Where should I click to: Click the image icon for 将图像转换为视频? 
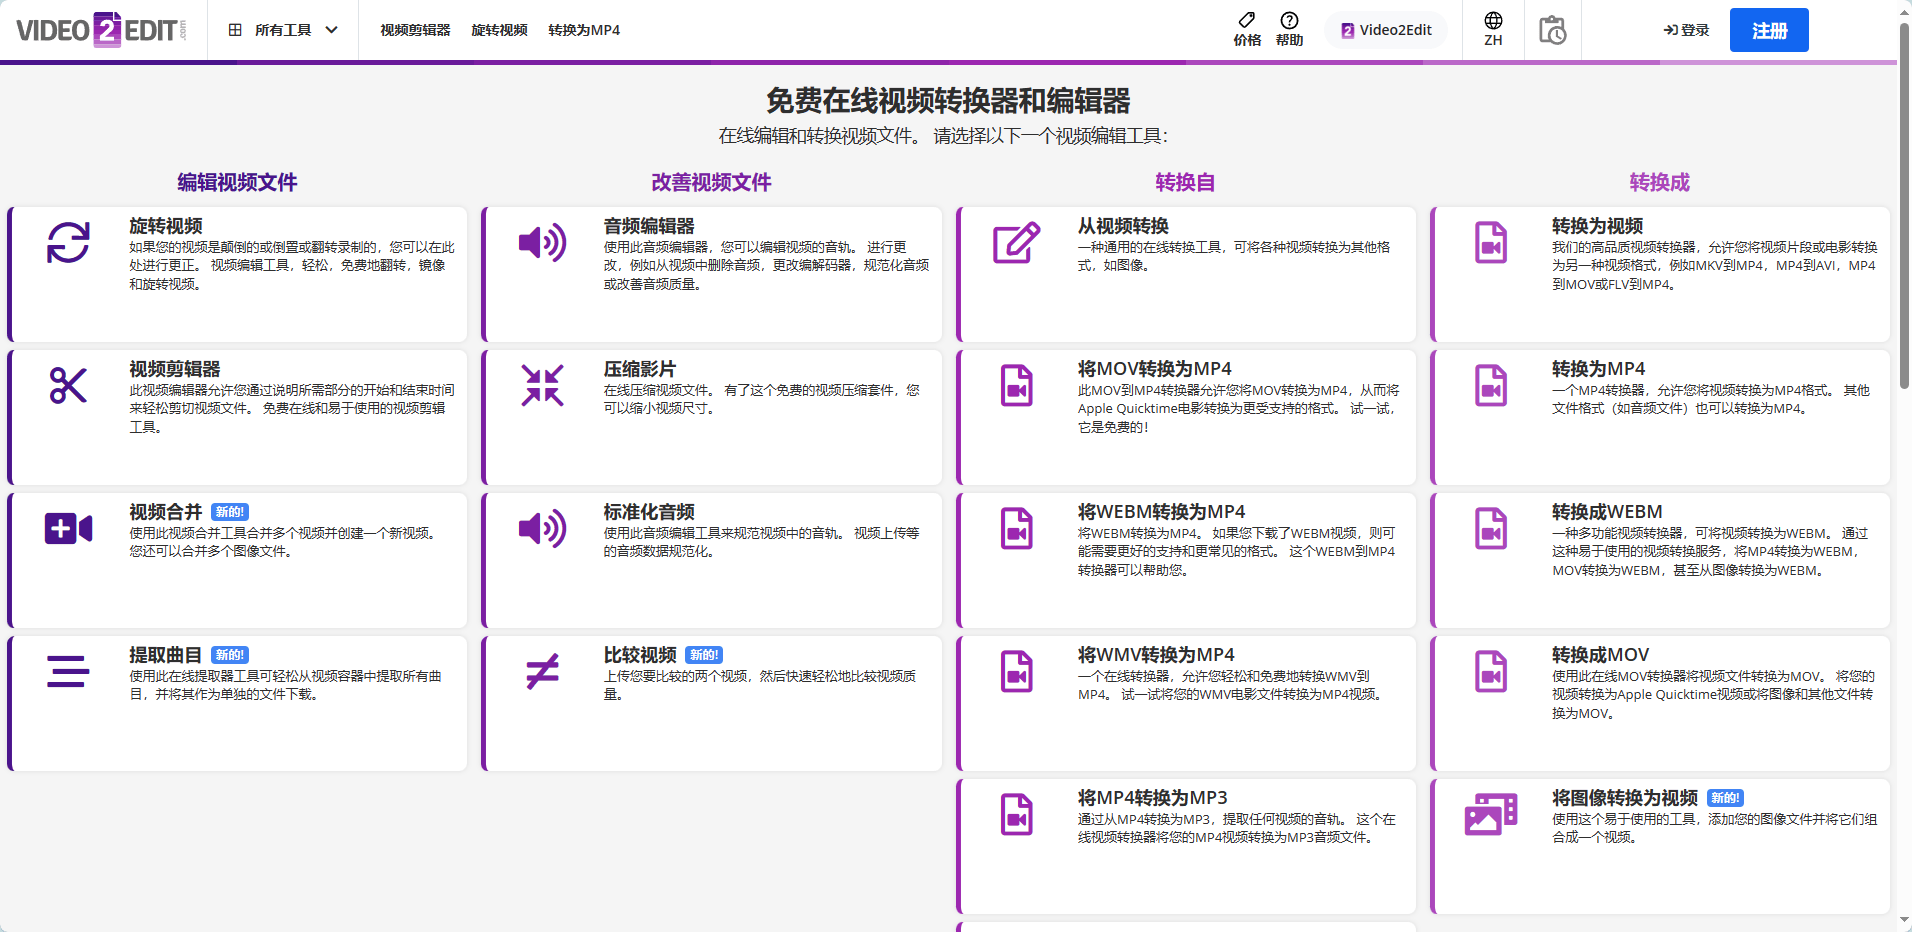coord(1489,814)
